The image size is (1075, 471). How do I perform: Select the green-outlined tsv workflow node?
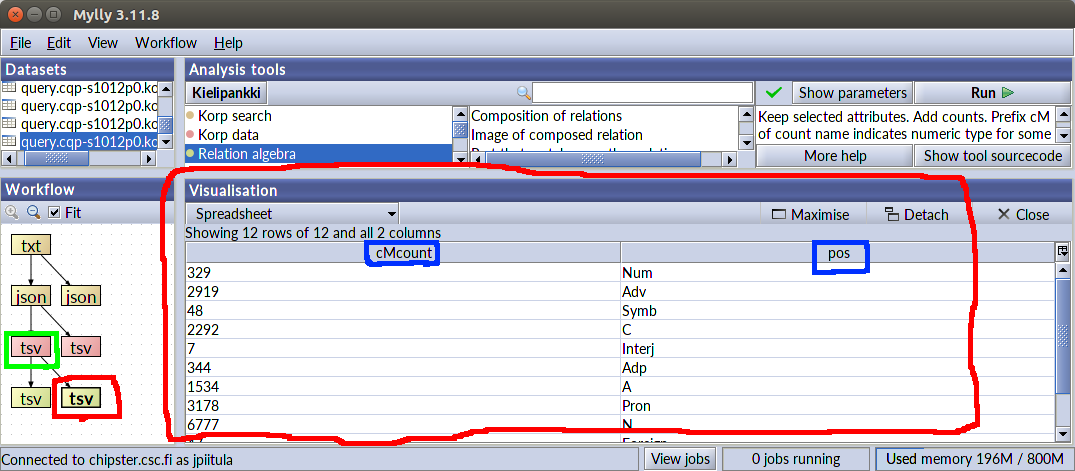click(31, 347)
